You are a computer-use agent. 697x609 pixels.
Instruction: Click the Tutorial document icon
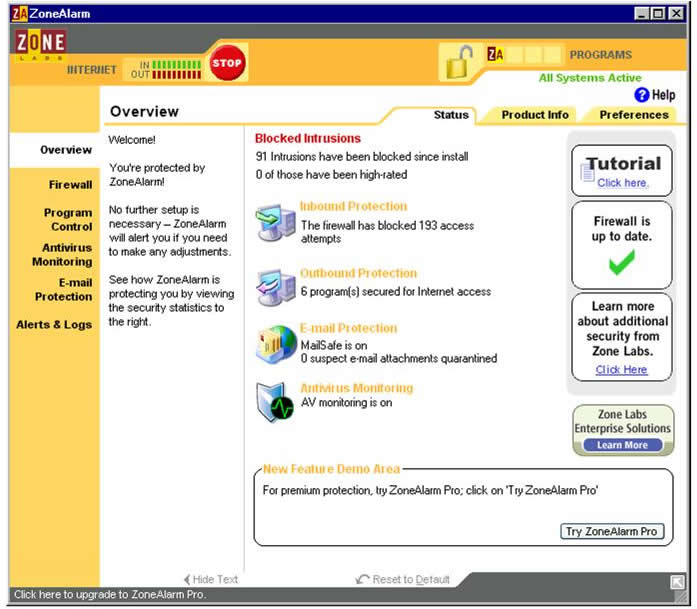[587, 172]
